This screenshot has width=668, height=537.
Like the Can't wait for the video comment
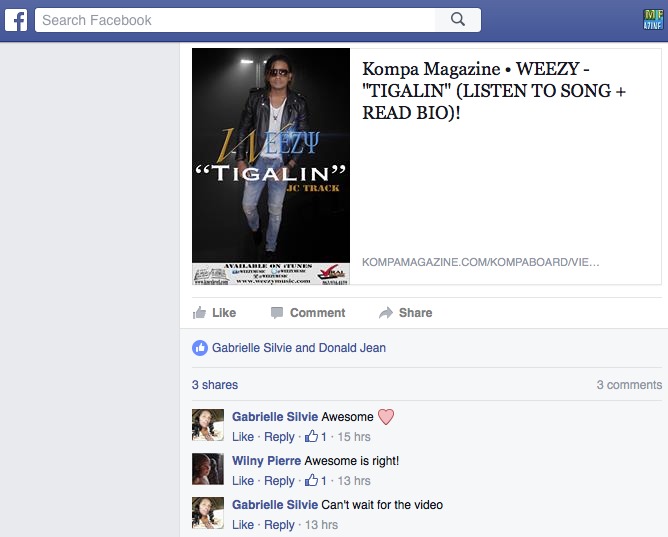pyautogui.click(x=243, y=525)
